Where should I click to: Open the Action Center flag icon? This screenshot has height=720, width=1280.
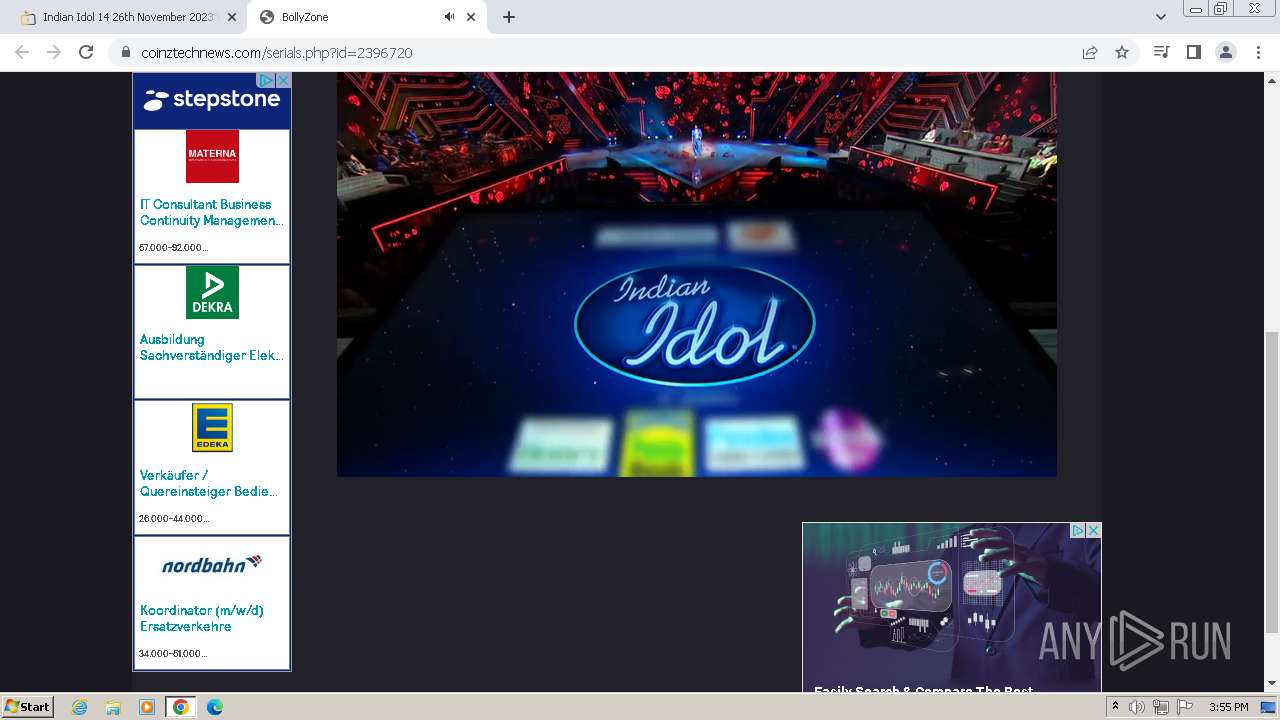tap(1185, 707)
